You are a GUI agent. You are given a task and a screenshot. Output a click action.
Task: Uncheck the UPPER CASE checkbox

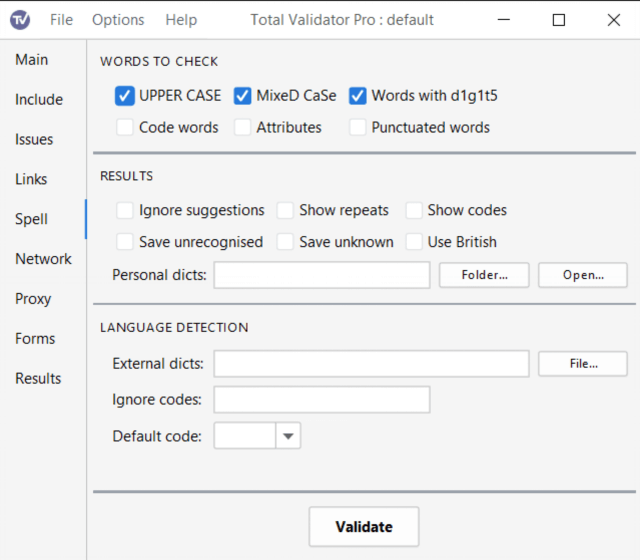[125, 96]
